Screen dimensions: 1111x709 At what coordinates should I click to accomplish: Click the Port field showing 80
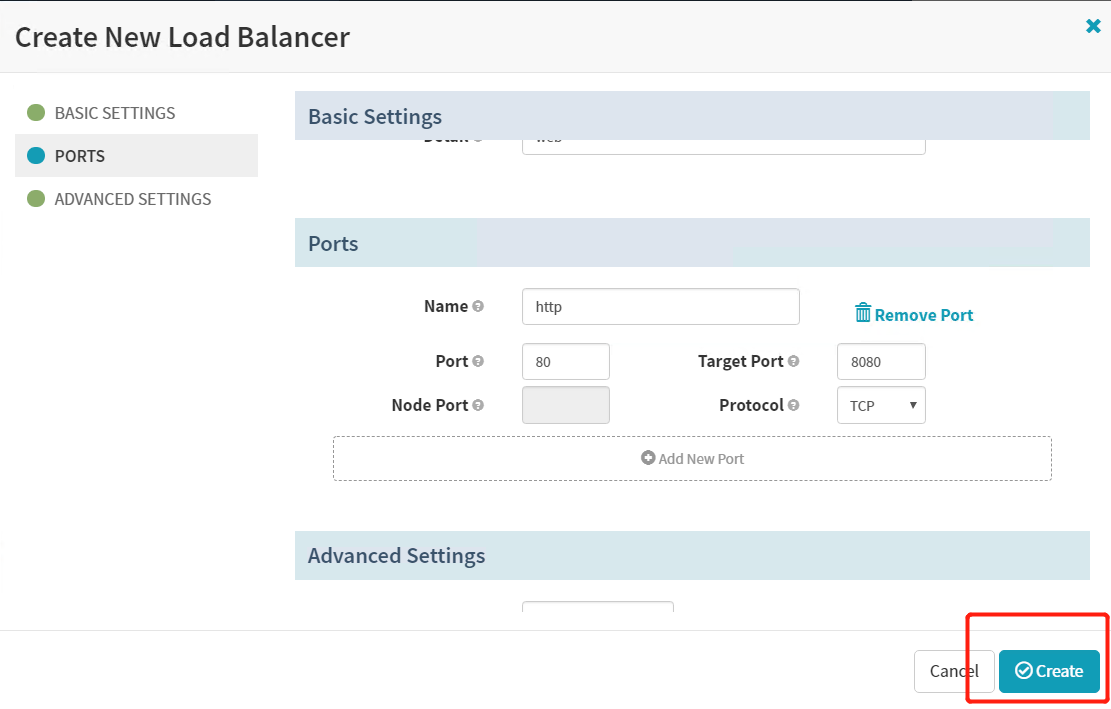click(x=565, y=362)
